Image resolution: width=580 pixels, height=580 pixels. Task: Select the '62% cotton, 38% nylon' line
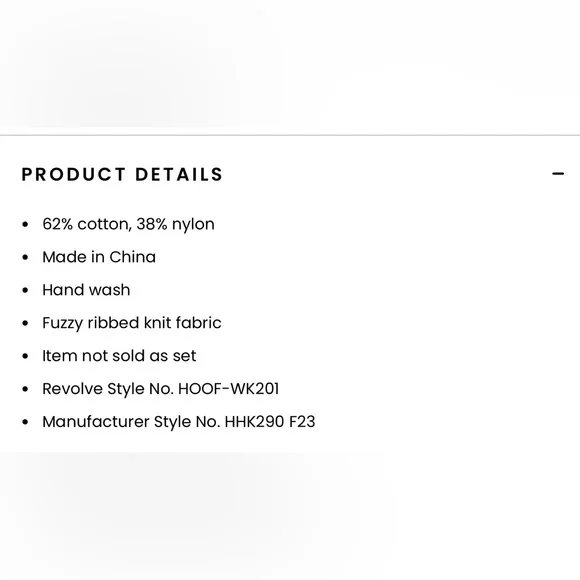tap(128, 224)
